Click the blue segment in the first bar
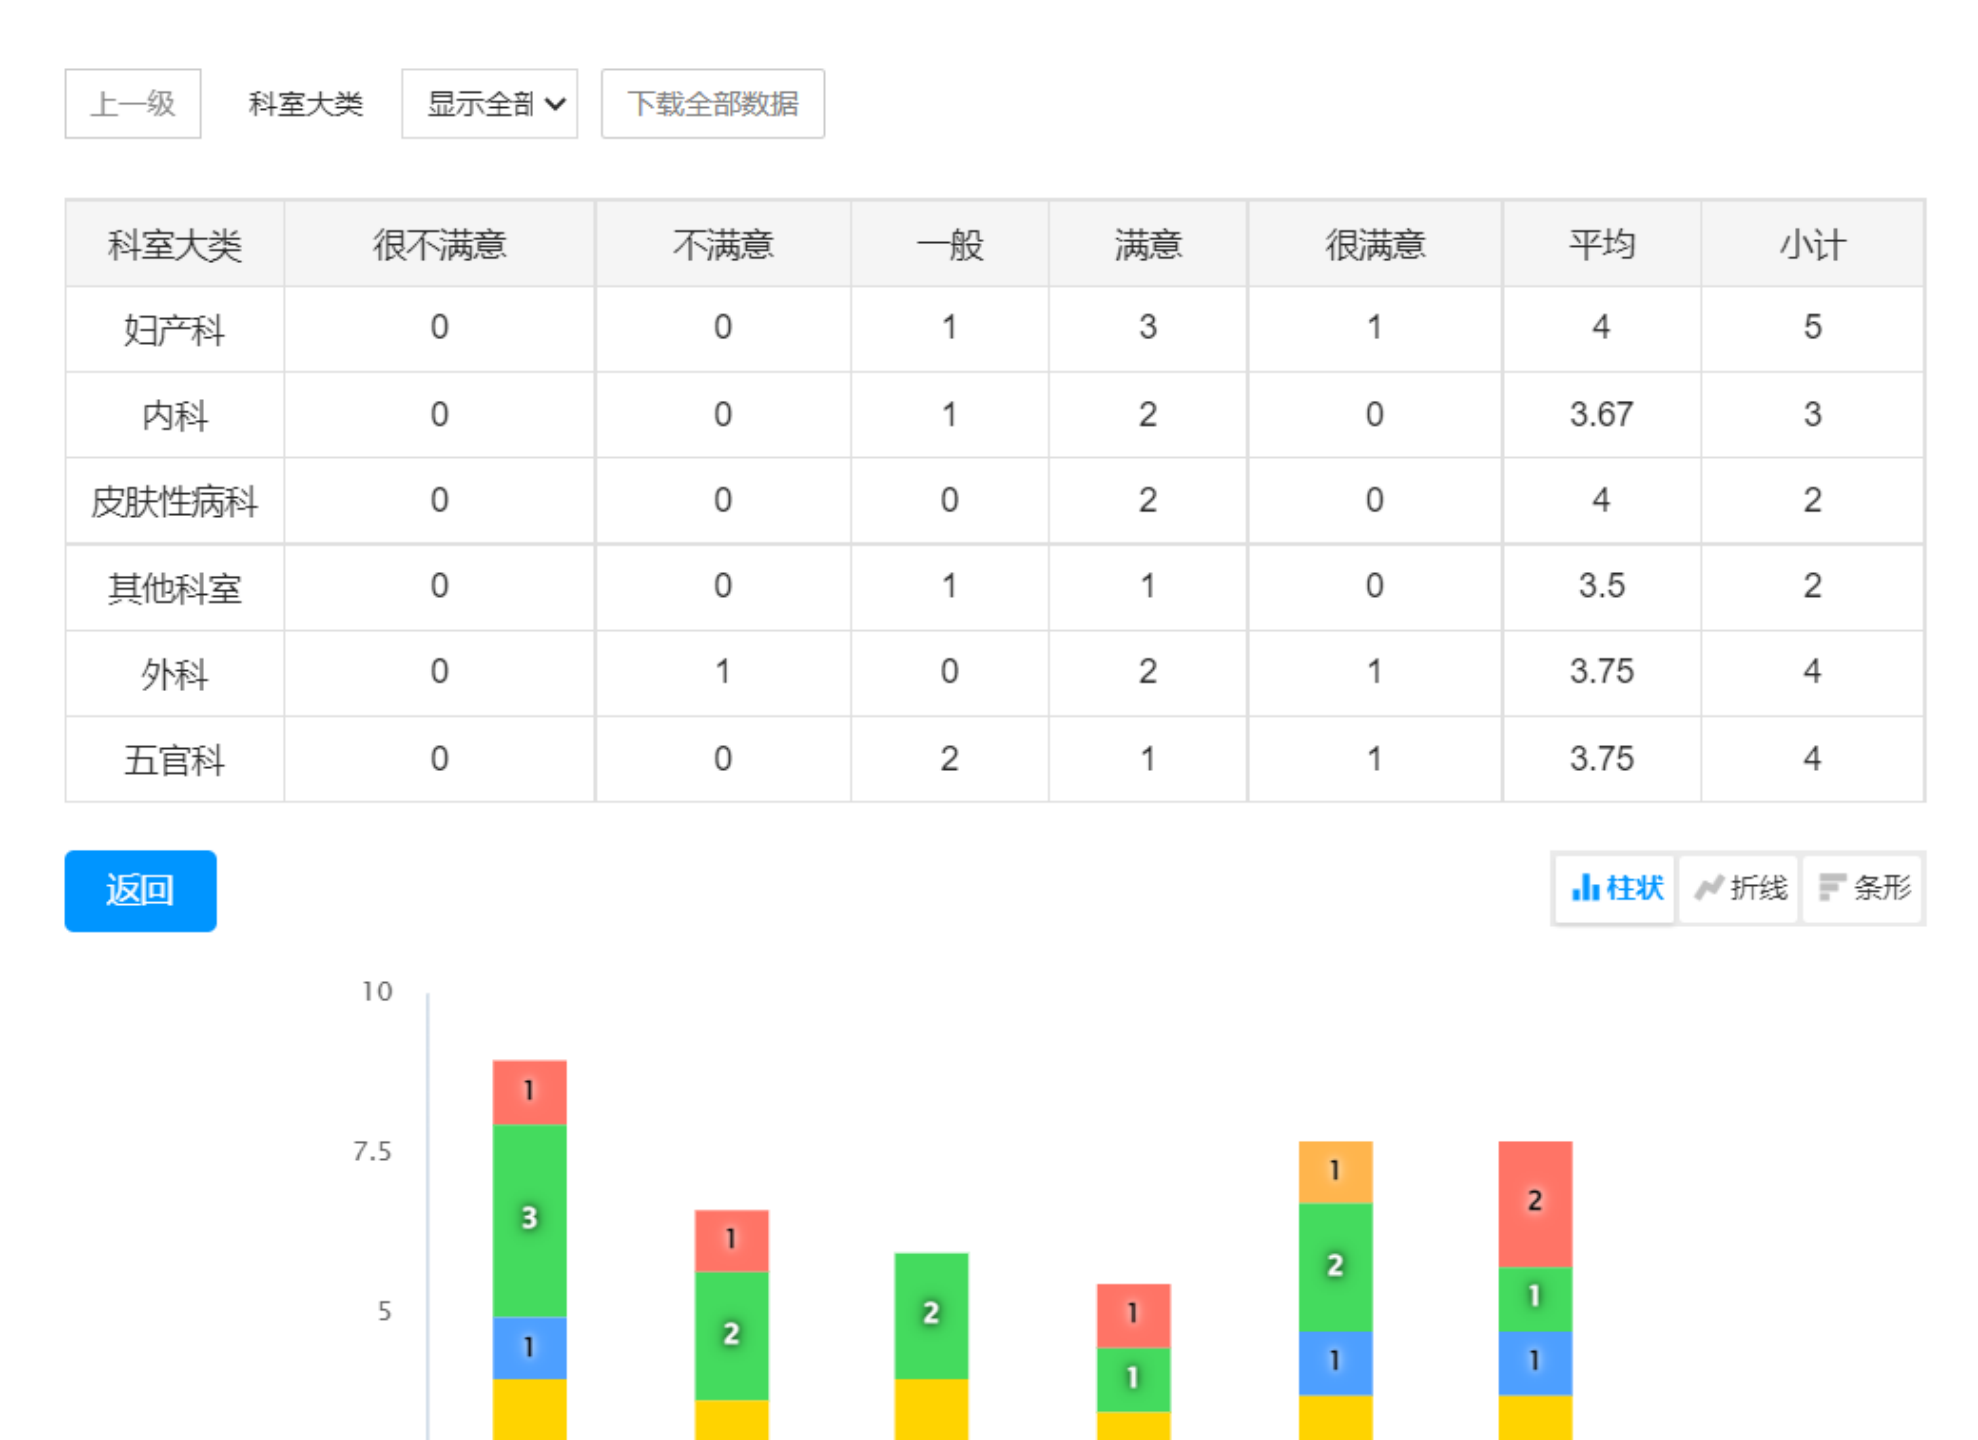Image resolution: width=1978 pixels, height=1440 pixels. tap(530, 1348)
